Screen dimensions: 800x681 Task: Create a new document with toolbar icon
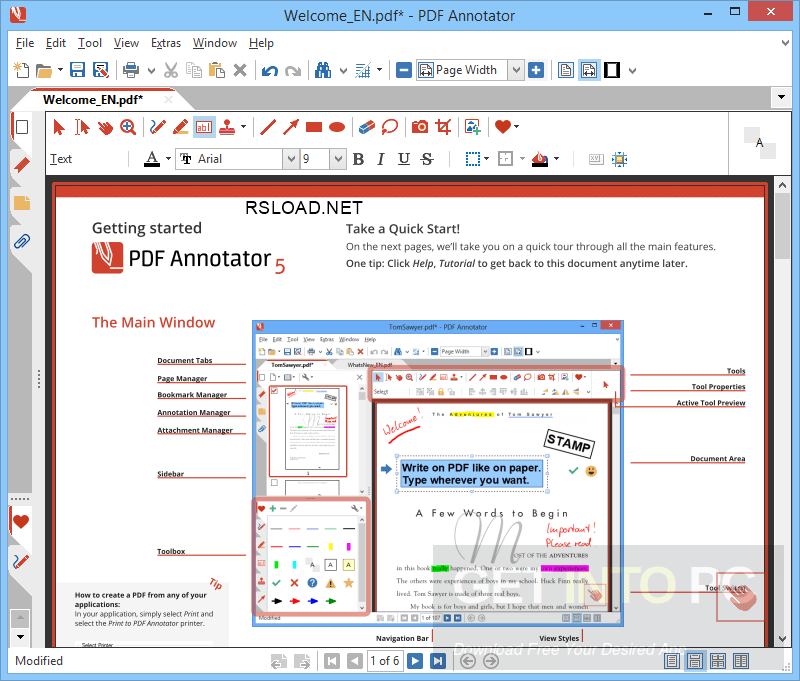pos(21,70)
